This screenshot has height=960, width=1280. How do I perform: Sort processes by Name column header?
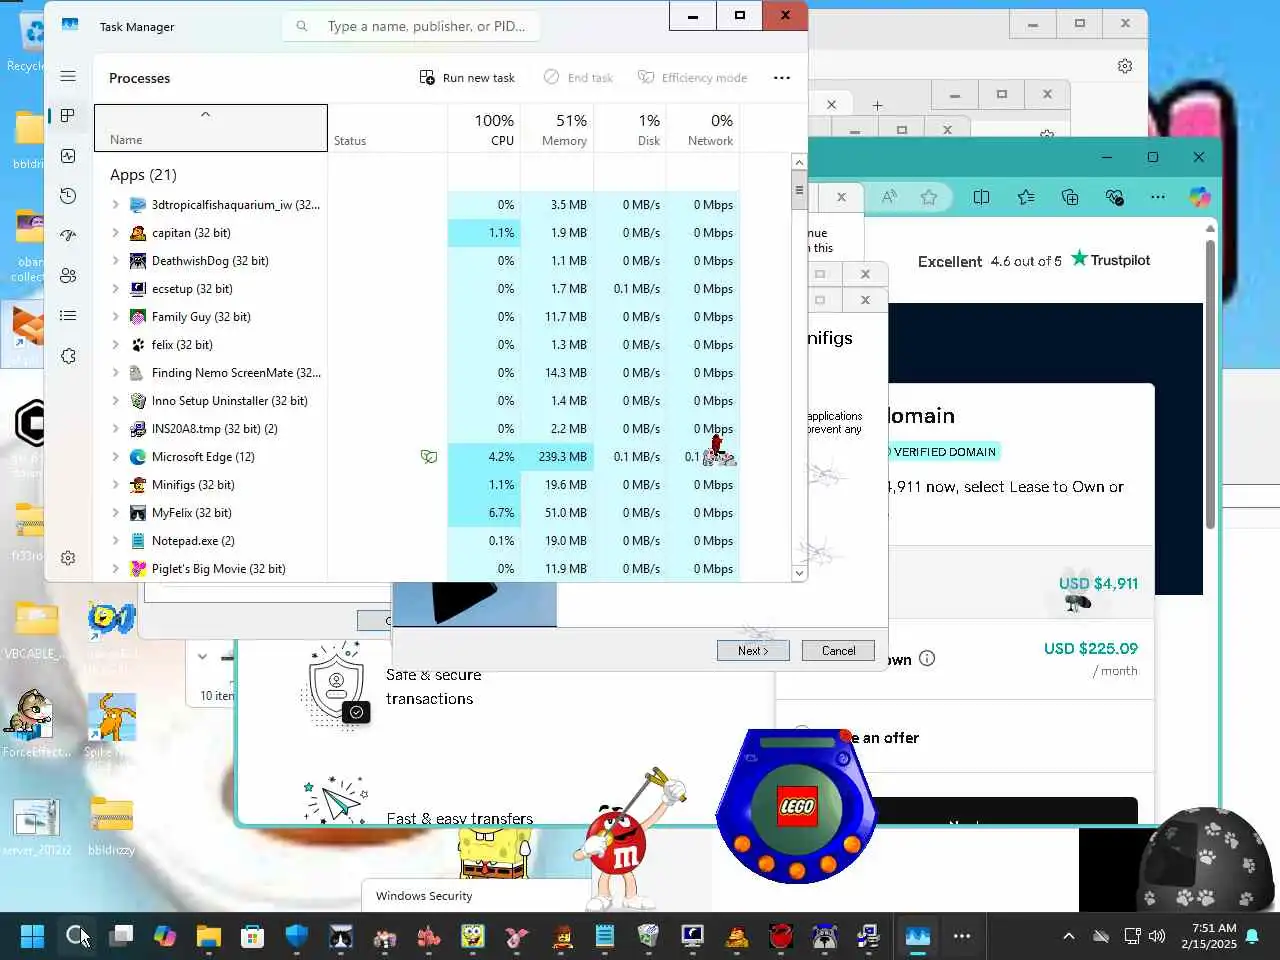pos(211,128)
